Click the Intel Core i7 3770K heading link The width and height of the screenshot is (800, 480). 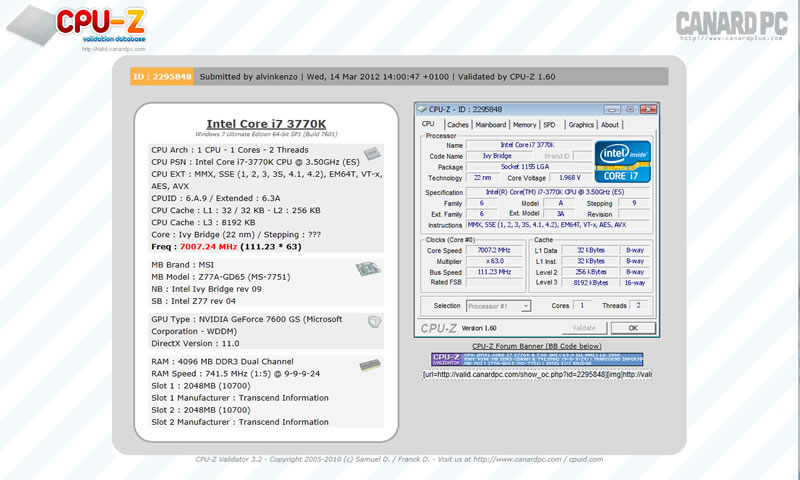coord(266,123)
